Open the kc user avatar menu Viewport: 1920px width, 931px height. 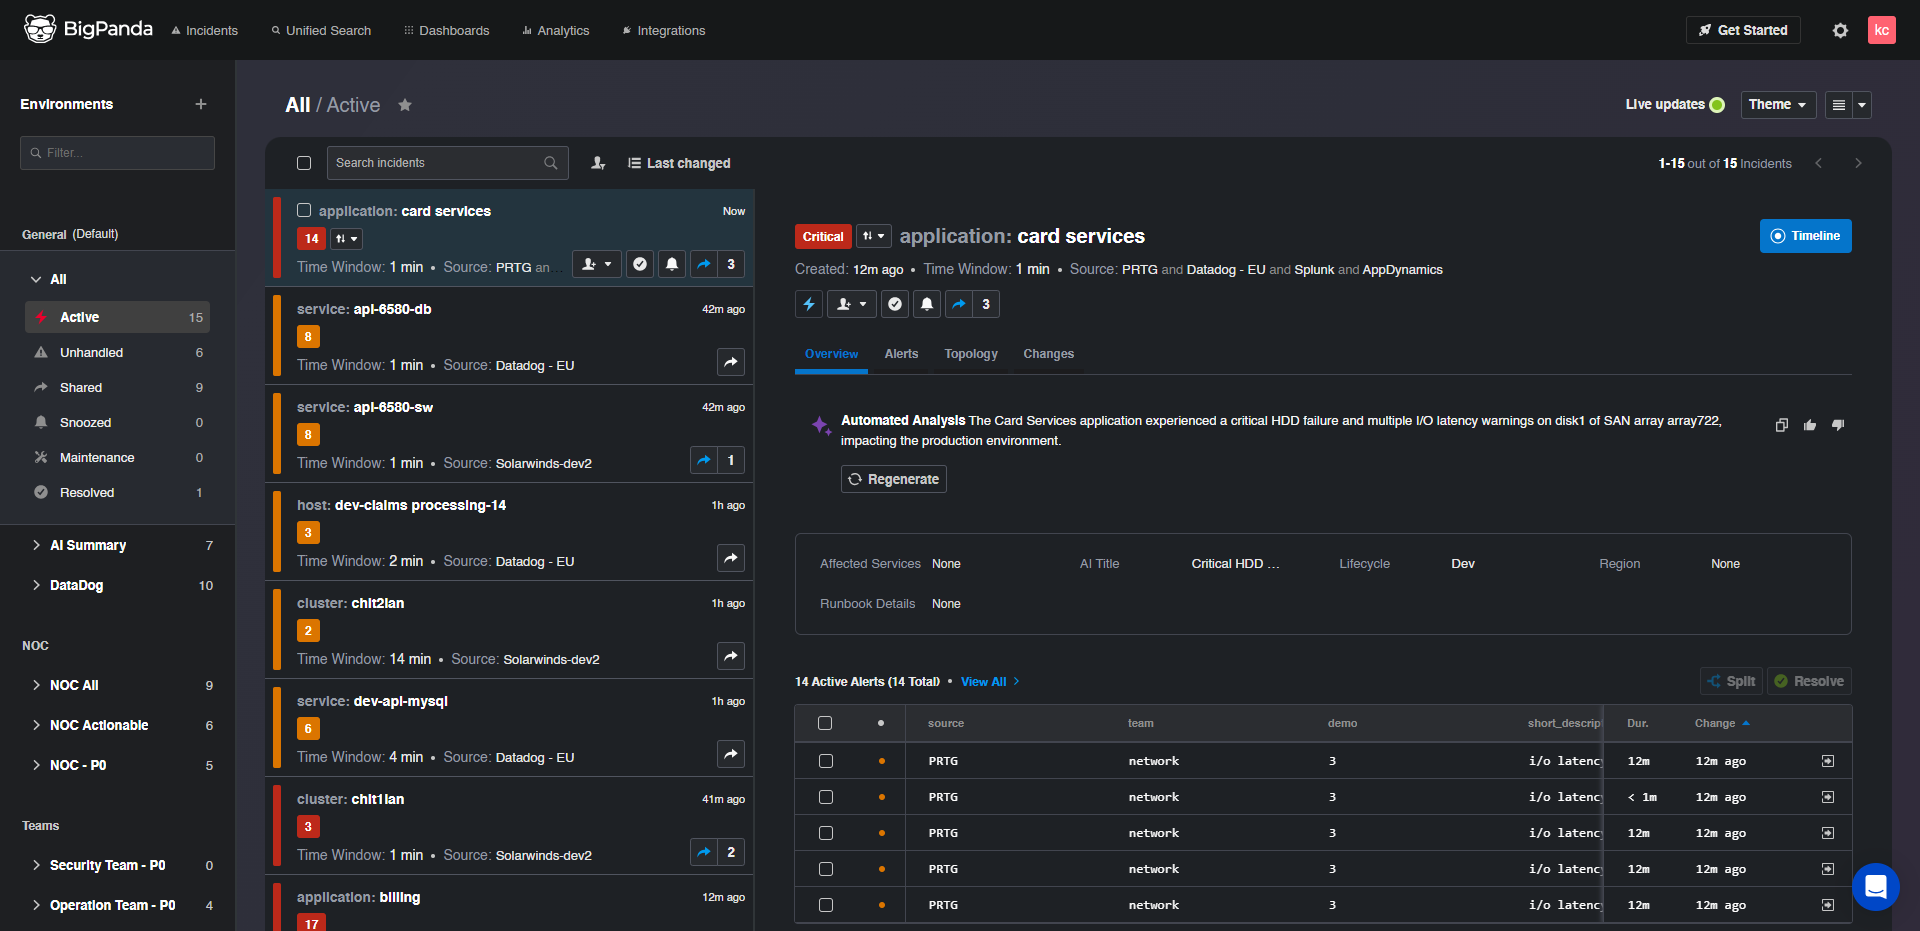coord(1881,30)
